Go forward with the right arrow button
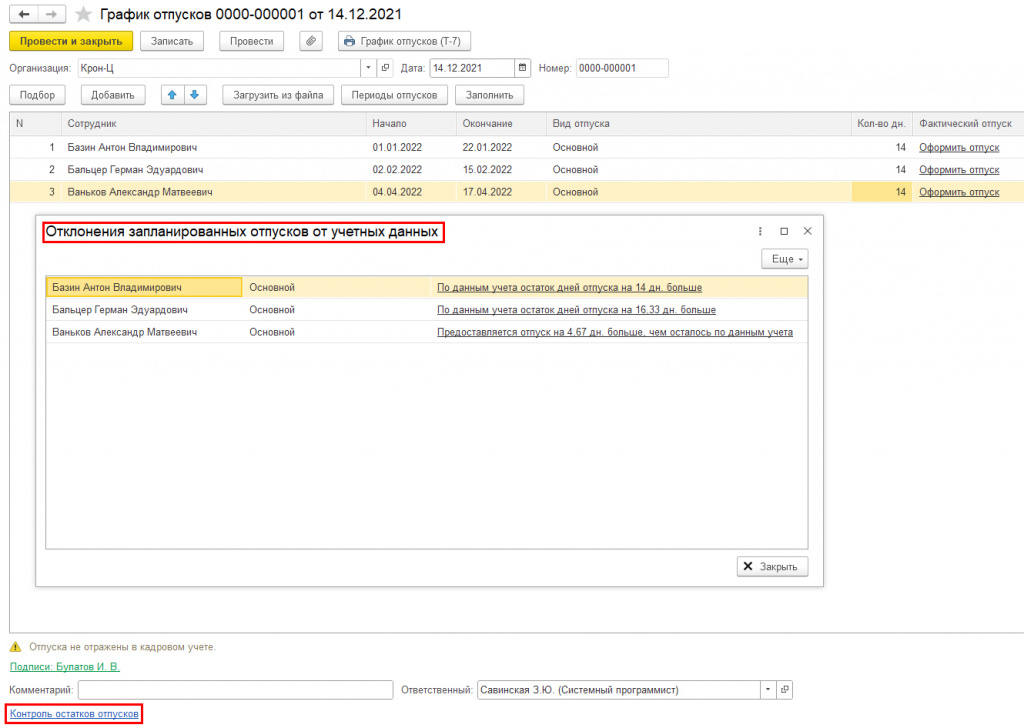Screen dimensions: 1024x728 (x=52, y=14)
